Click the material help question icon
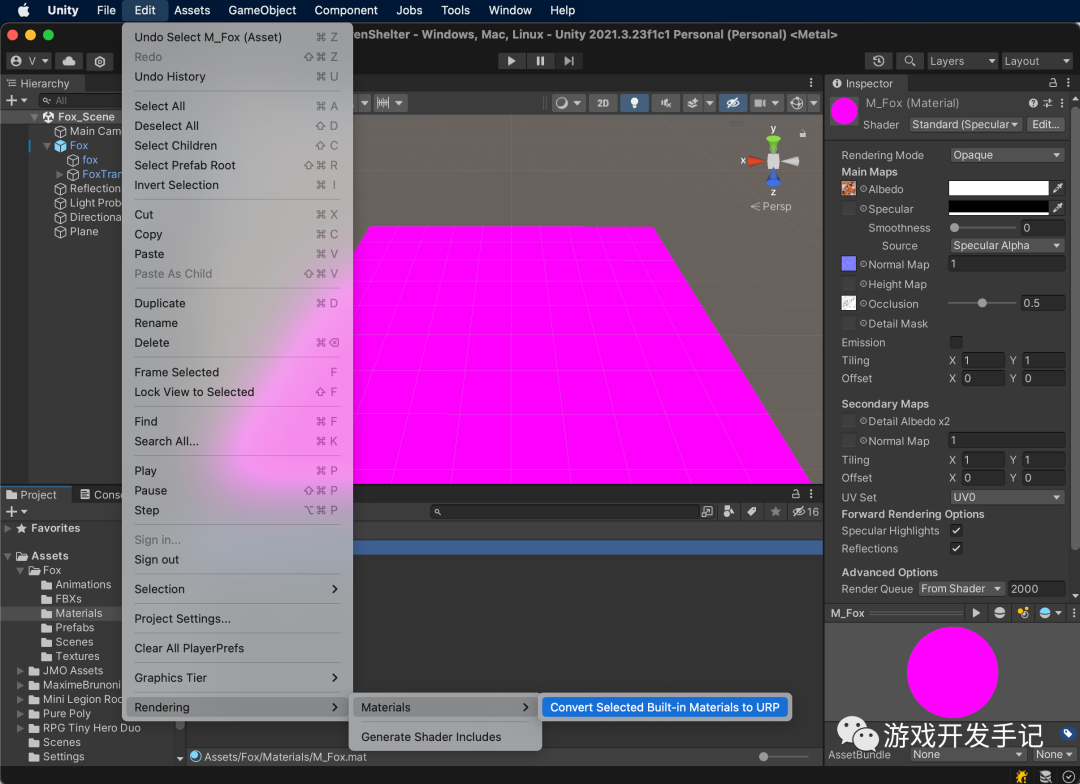Viewport: 1080px width, 784px height. pos(1032,103)
